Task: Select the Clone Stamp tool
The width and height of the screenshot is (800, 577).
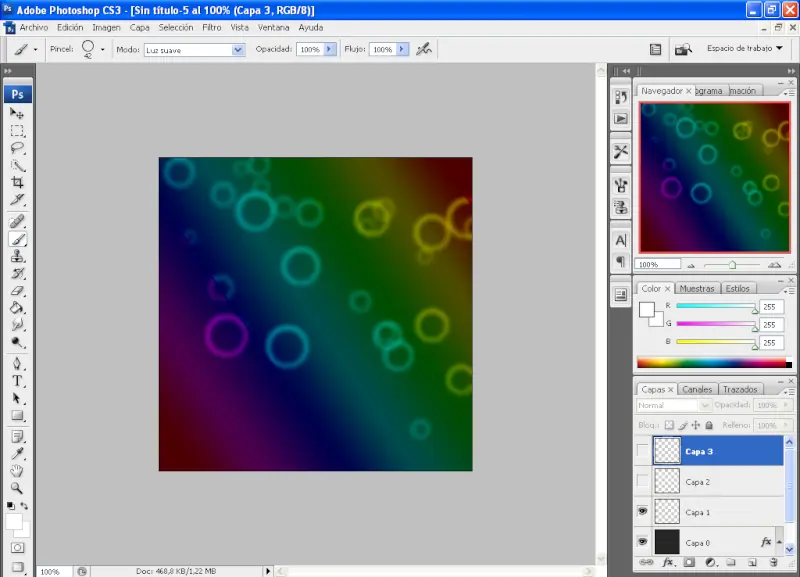Action: point(17,256)
